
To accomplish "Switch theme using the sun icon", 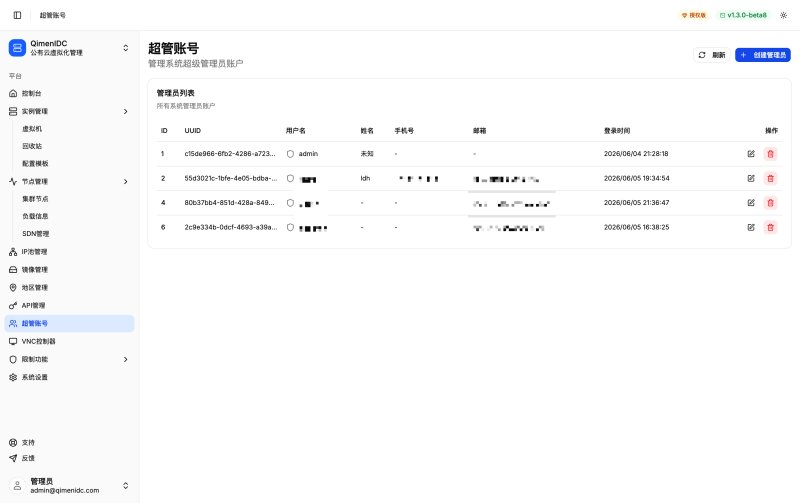I will [784, 15].
